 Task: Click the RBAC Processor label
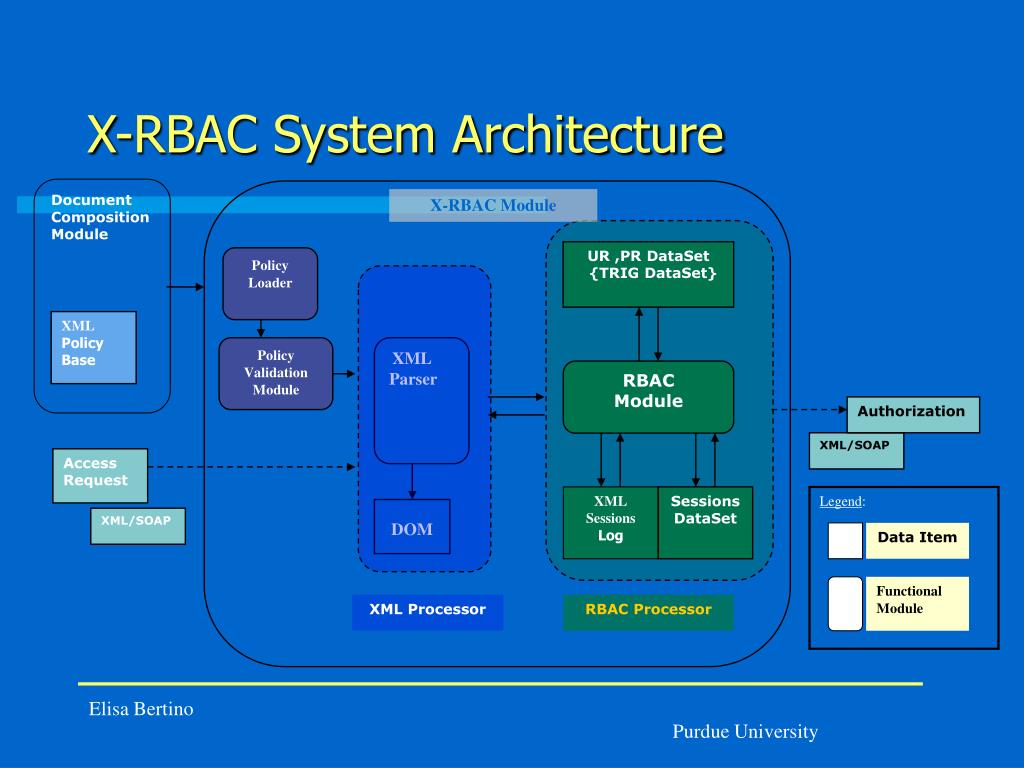[648, 612]
